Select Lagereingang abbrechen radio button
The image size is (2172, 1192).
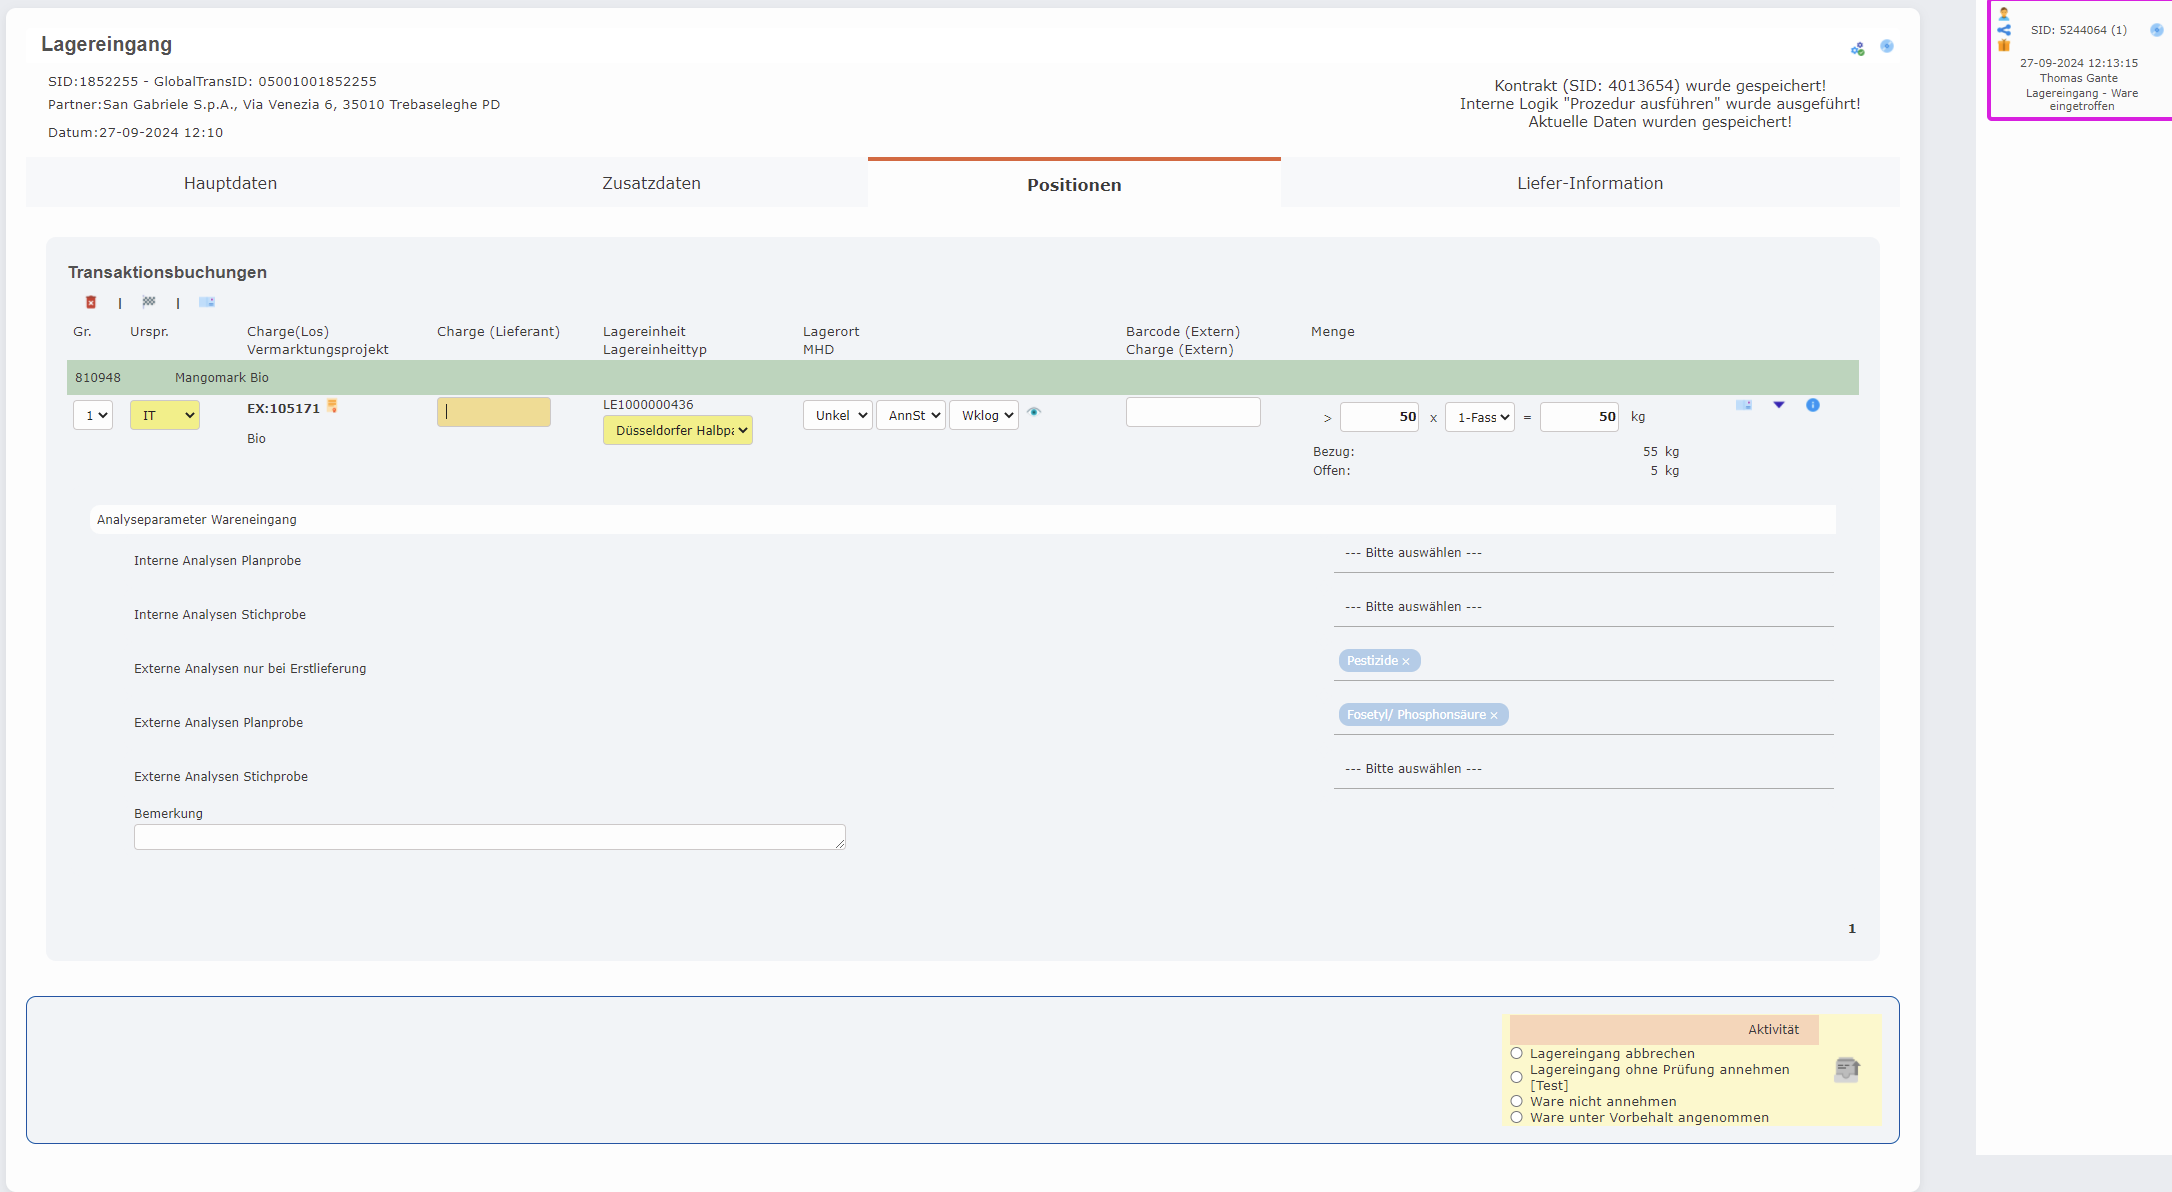[x=1517, y=1053]
